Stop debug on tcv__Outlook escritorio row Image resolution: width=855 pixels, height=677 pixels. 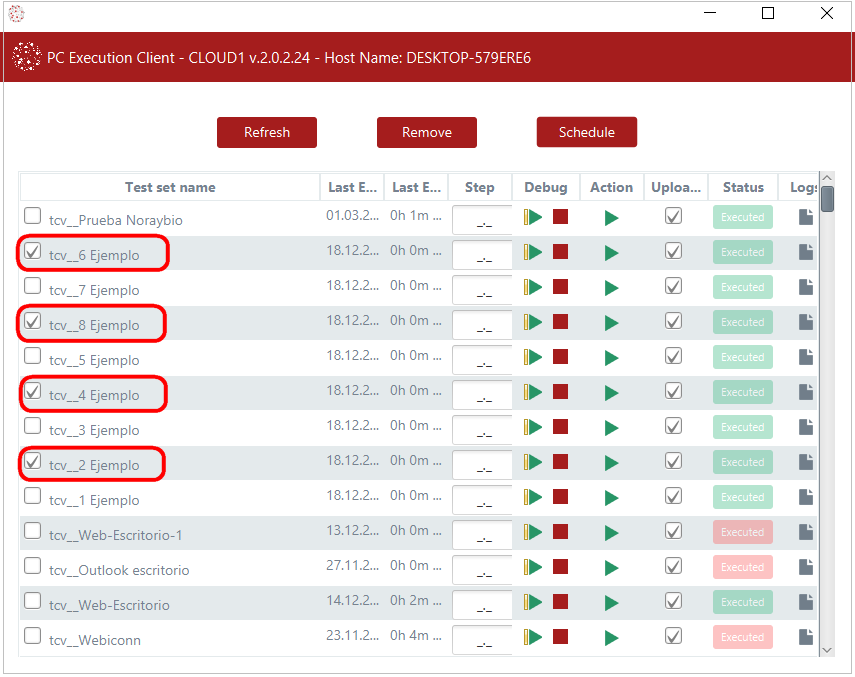[560, 568]
